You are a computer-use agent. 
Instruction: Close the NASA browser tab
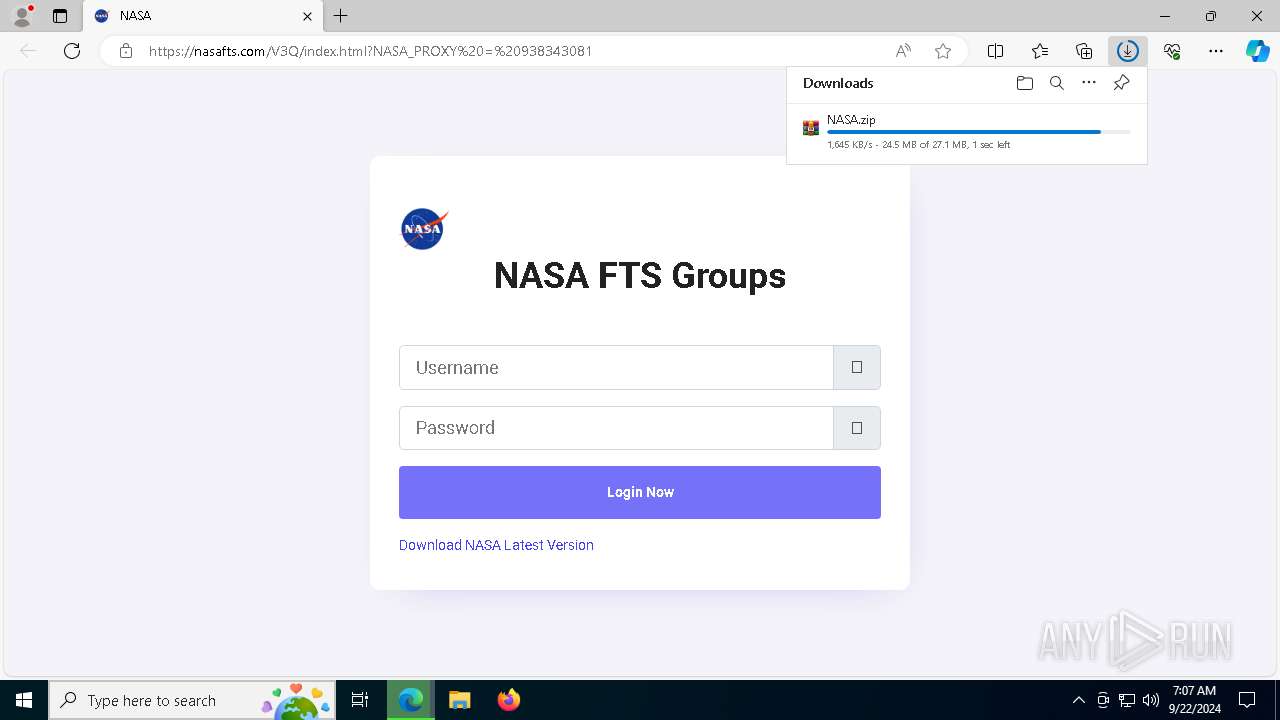307,16
